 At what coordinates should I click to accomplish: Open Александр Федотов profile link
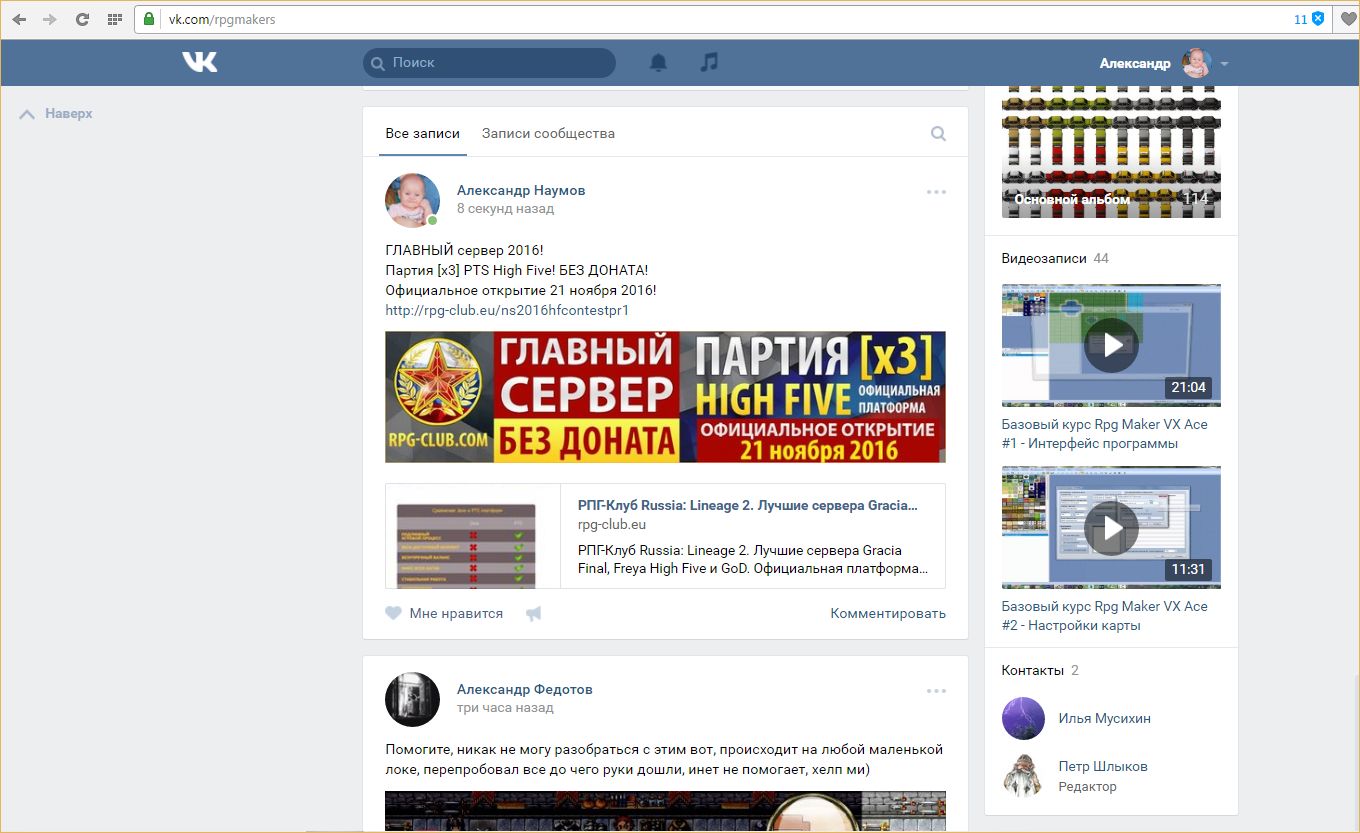click(x=525, y=689)
